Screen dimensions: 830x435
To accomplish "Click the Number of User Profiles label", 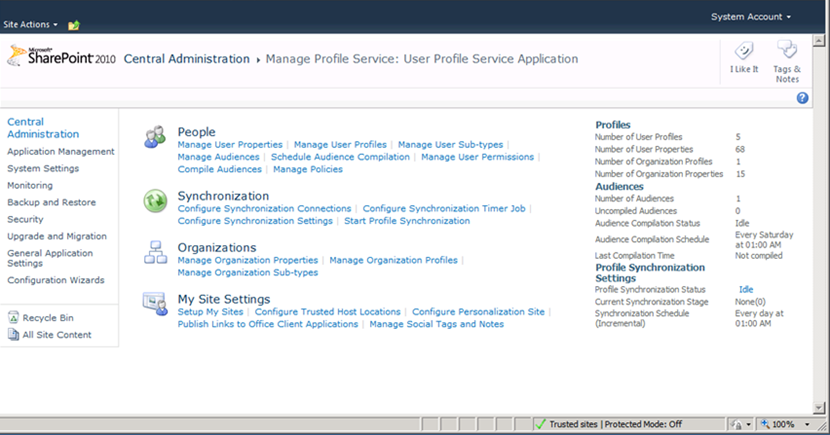I will (638, 137).
